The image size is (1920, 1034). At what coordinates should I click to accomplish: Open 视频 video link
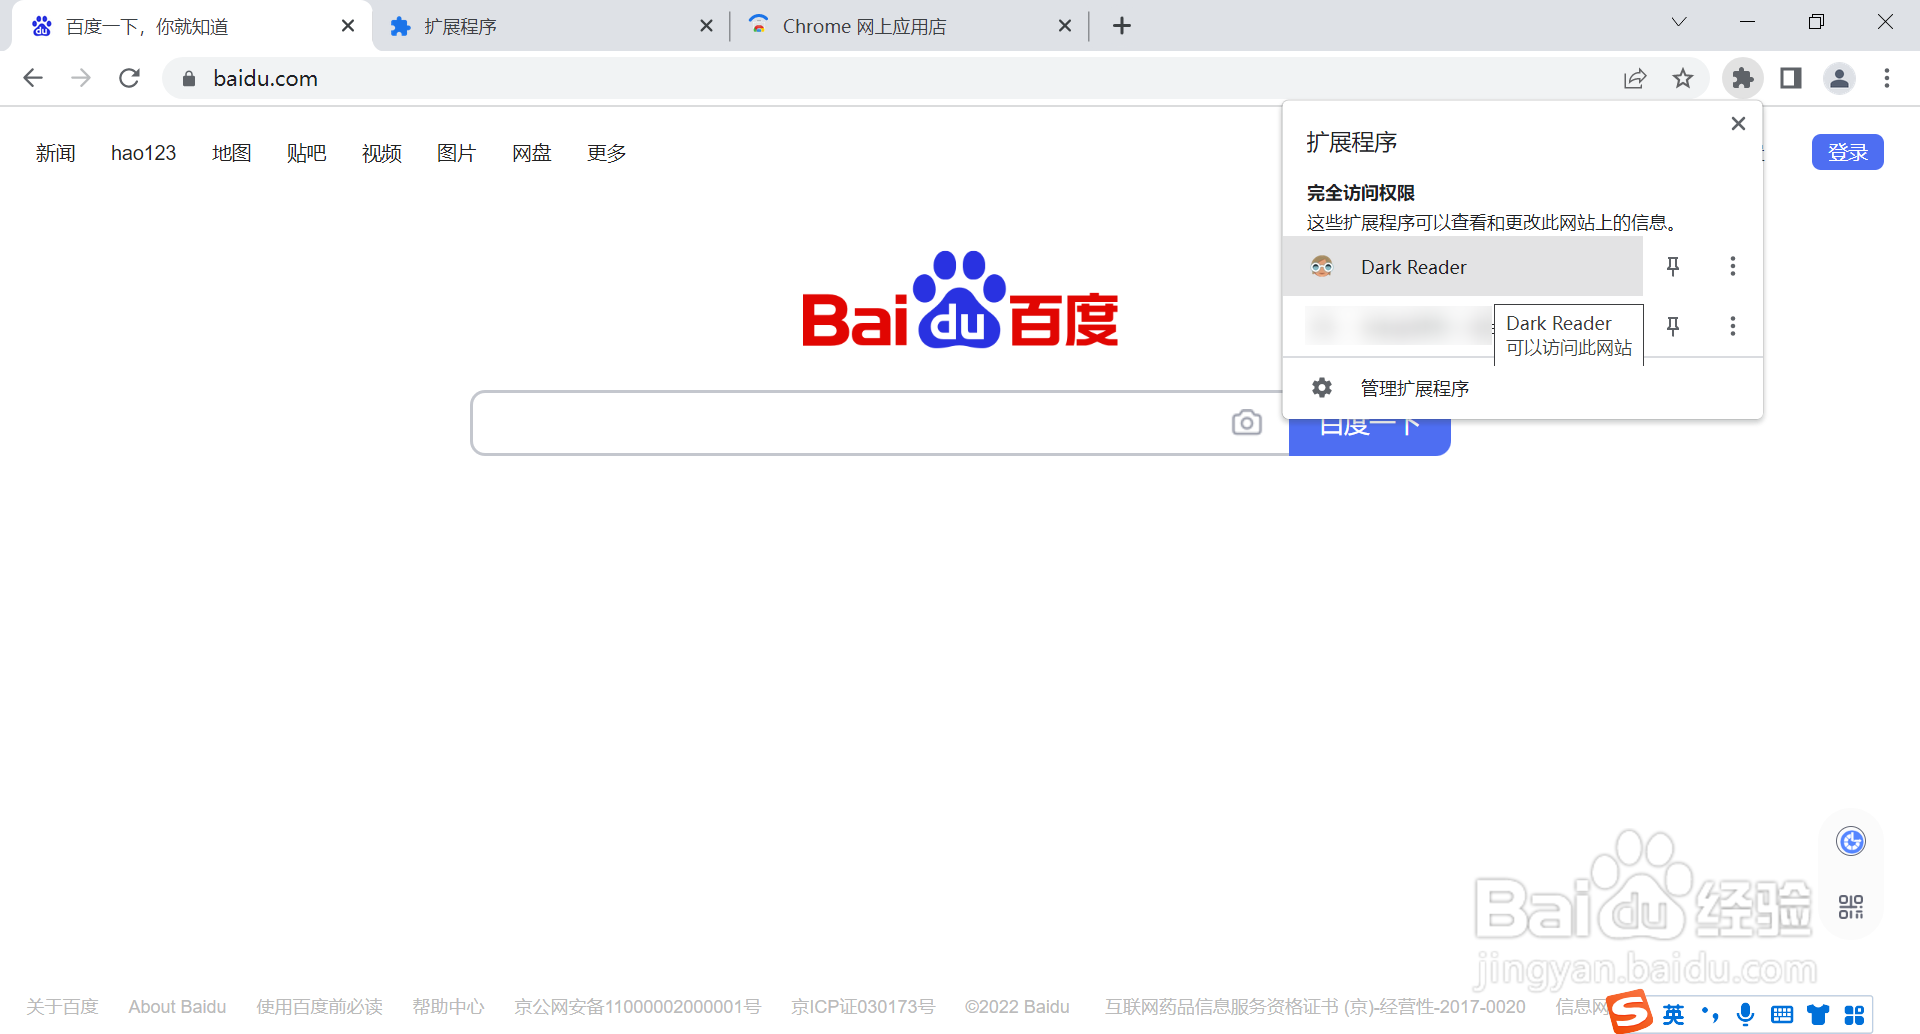382,153
